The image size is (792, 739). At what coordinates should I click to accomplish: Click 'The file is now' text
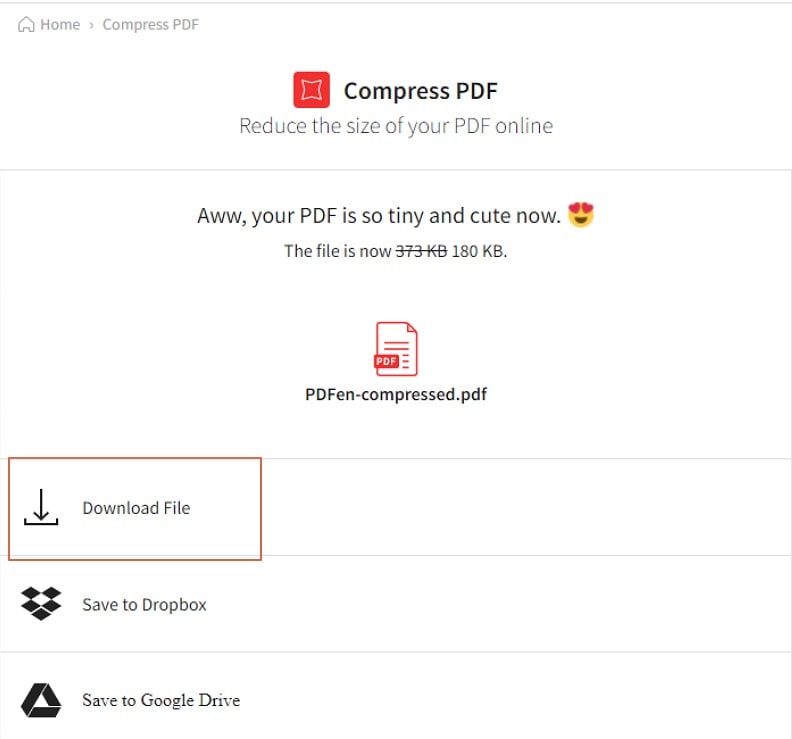338,251
